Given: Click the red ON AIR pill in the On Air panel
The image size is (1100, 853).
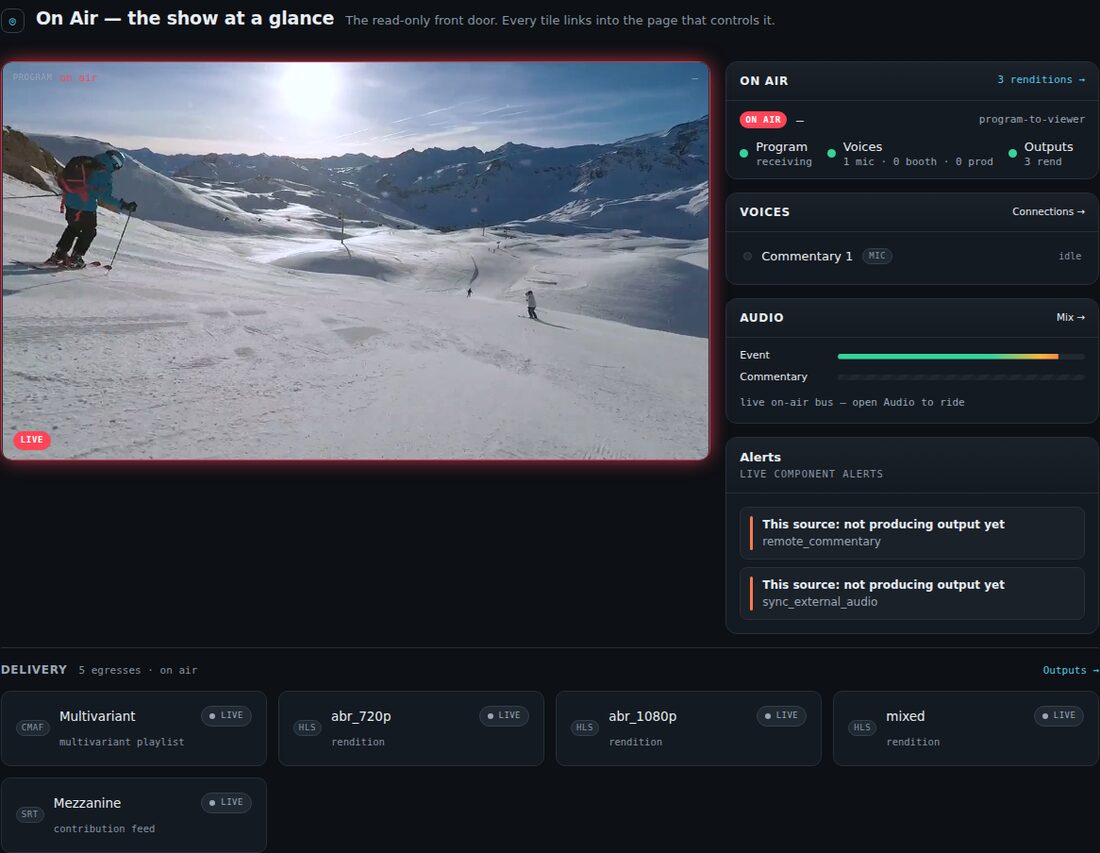Looking at the screenshot, I should click(763, 120).
